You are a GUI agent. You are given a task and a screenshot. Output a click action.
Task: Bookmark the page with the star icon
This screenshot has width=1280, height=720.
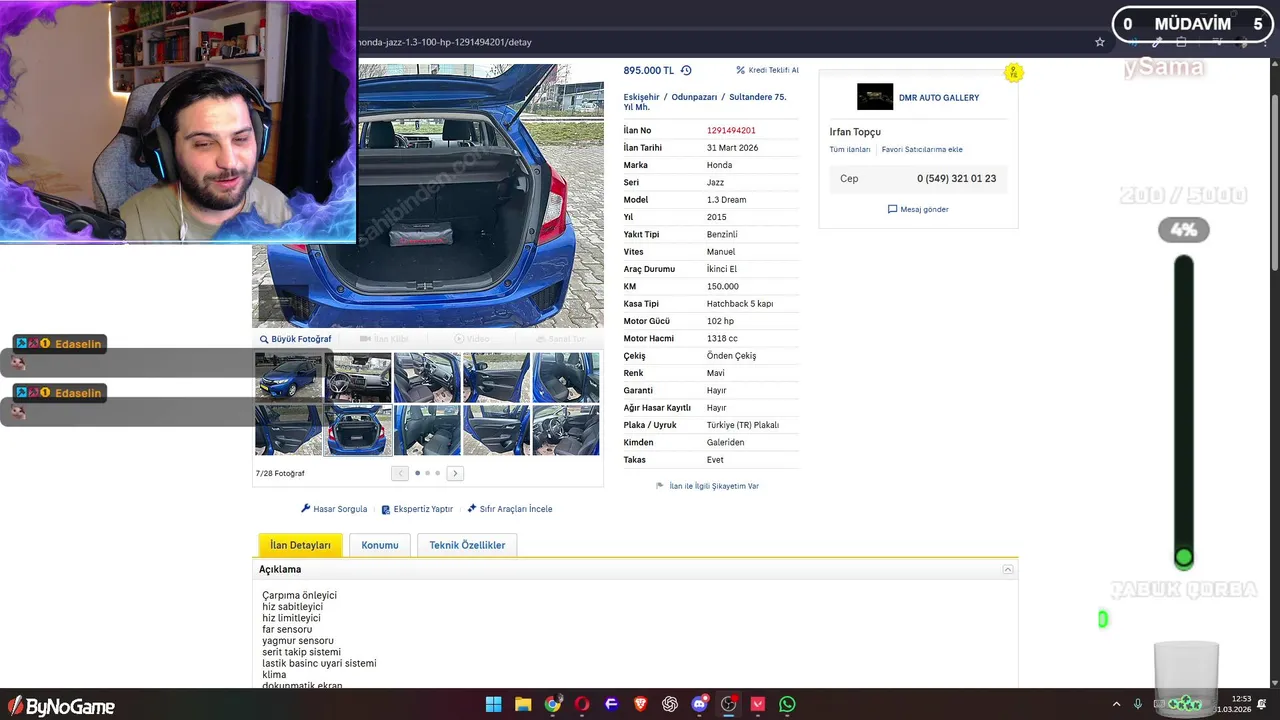pyautogui.click(x=1100, y=42)
